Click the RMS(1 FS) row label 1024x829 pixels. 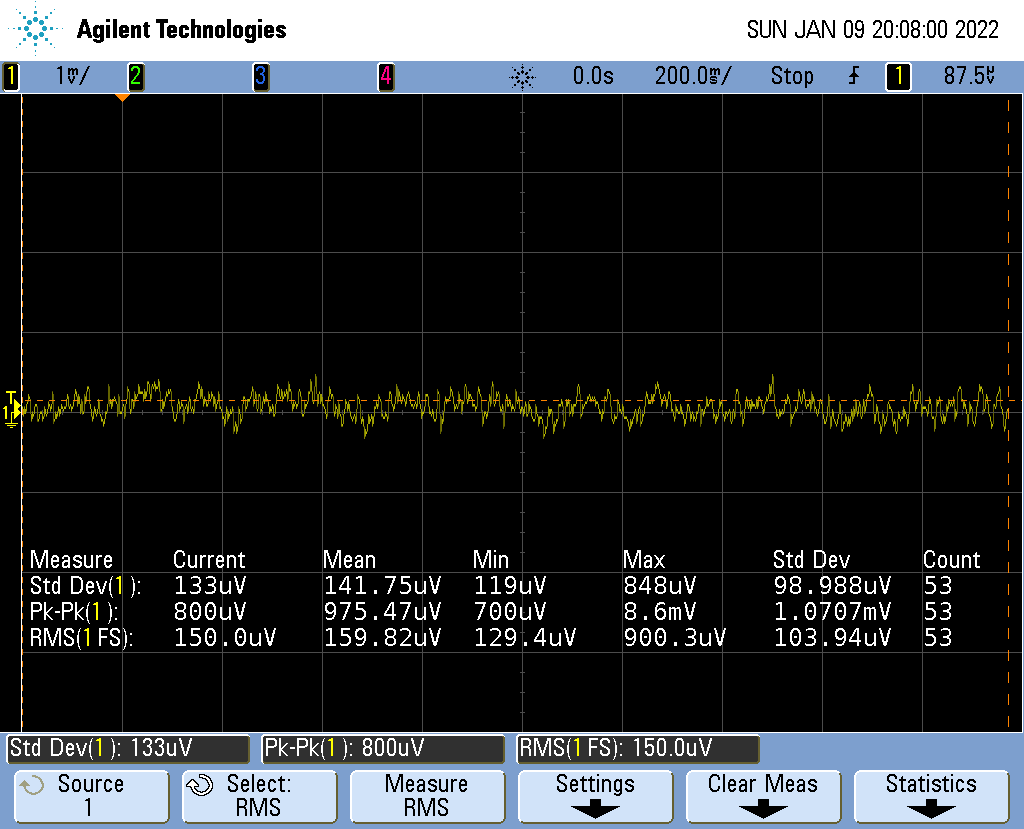[82, 638]
